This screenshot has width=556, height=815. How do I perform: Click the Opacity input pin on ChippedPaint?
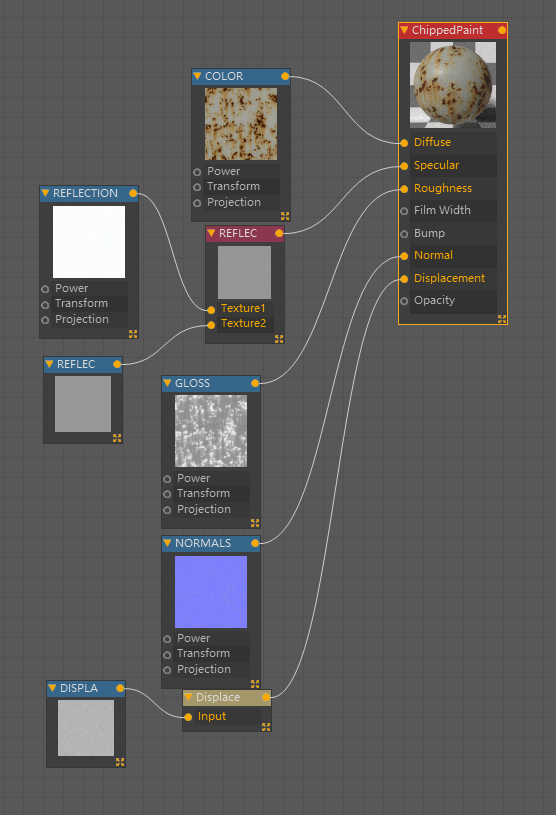tap(404, 301)
